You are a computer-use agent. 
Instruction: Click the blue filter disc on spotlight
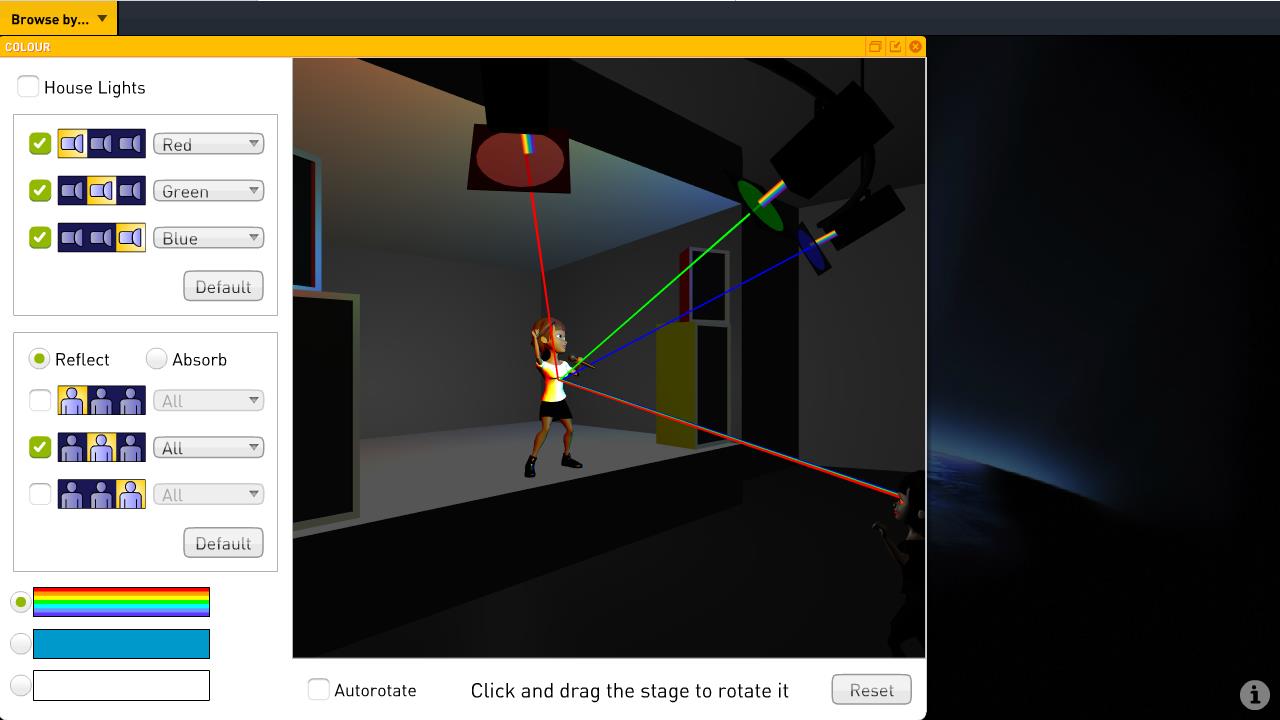point(813,250)
